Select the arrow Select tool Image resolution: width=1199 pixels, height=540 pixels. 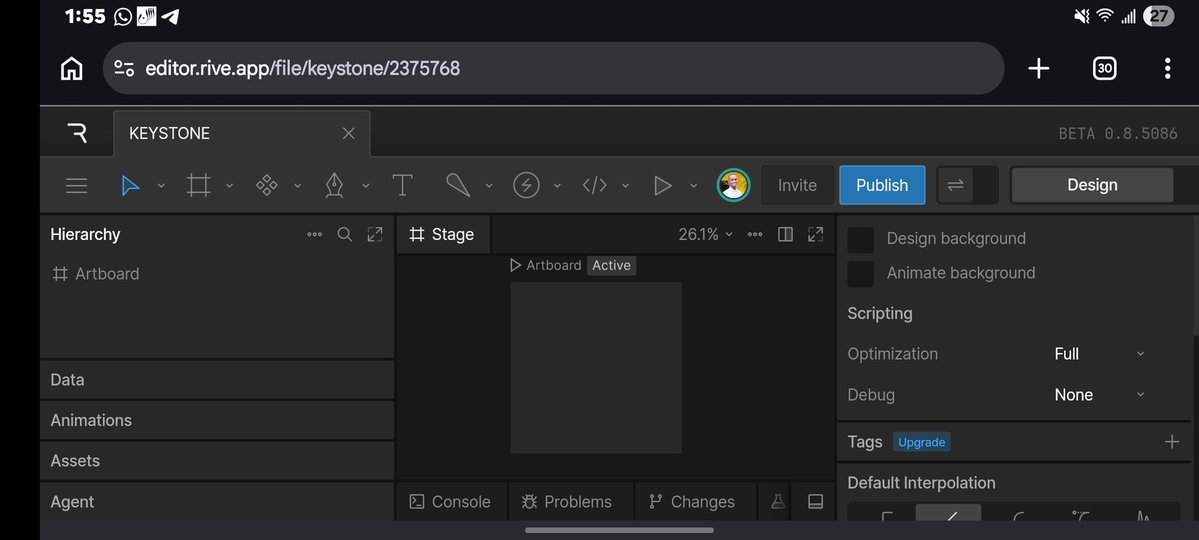click(131, 185)
